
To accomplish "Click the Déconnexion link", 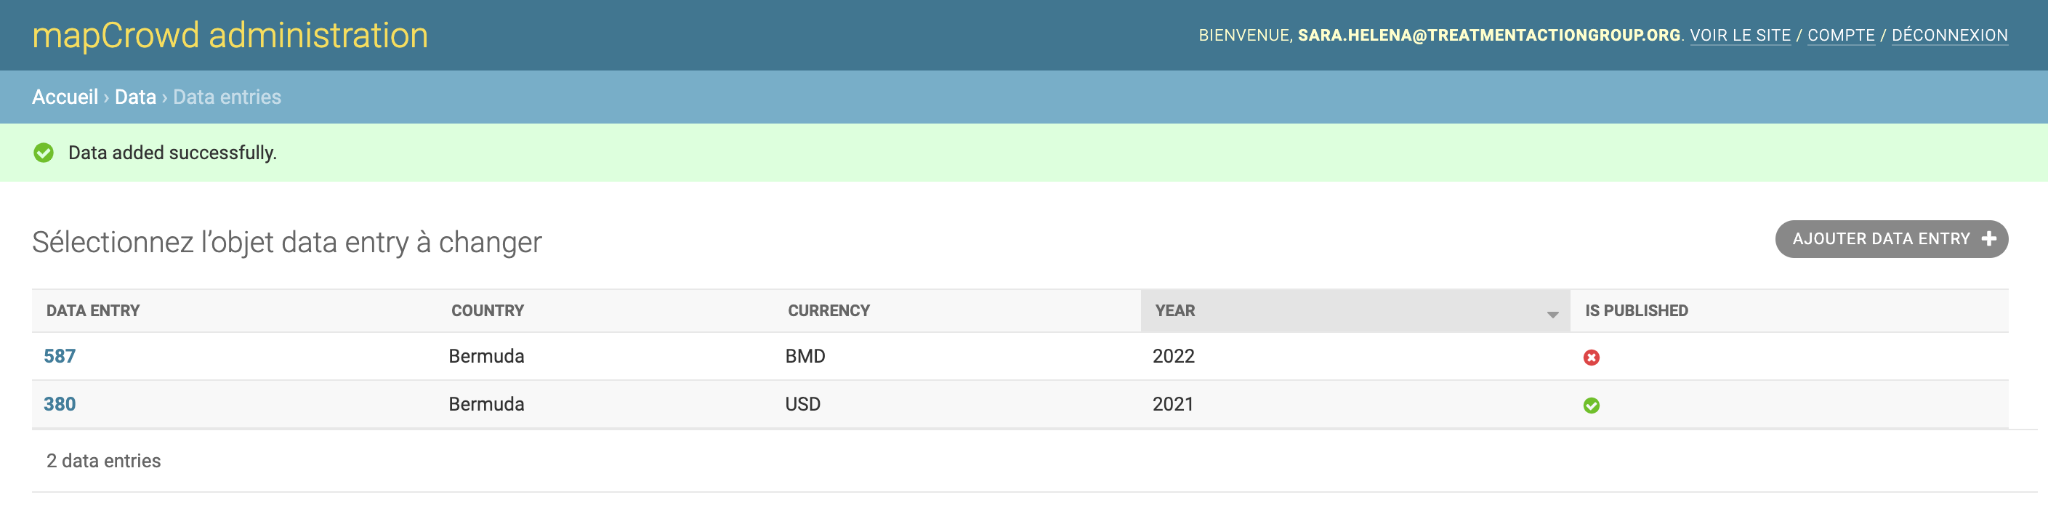I will tap(1949, 35).
